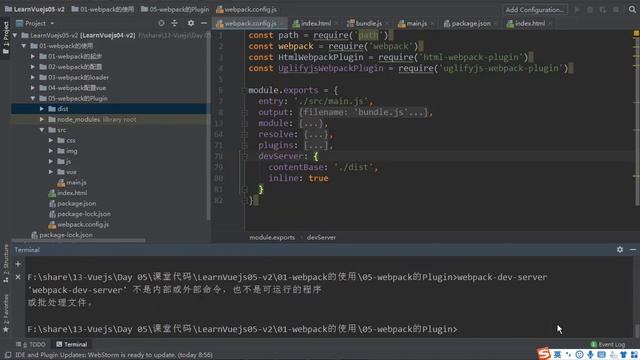Screen dimensions: 640x360
Task: Collapse the 05-webpack的Plugin folder
Action: (x=33, y=98)
